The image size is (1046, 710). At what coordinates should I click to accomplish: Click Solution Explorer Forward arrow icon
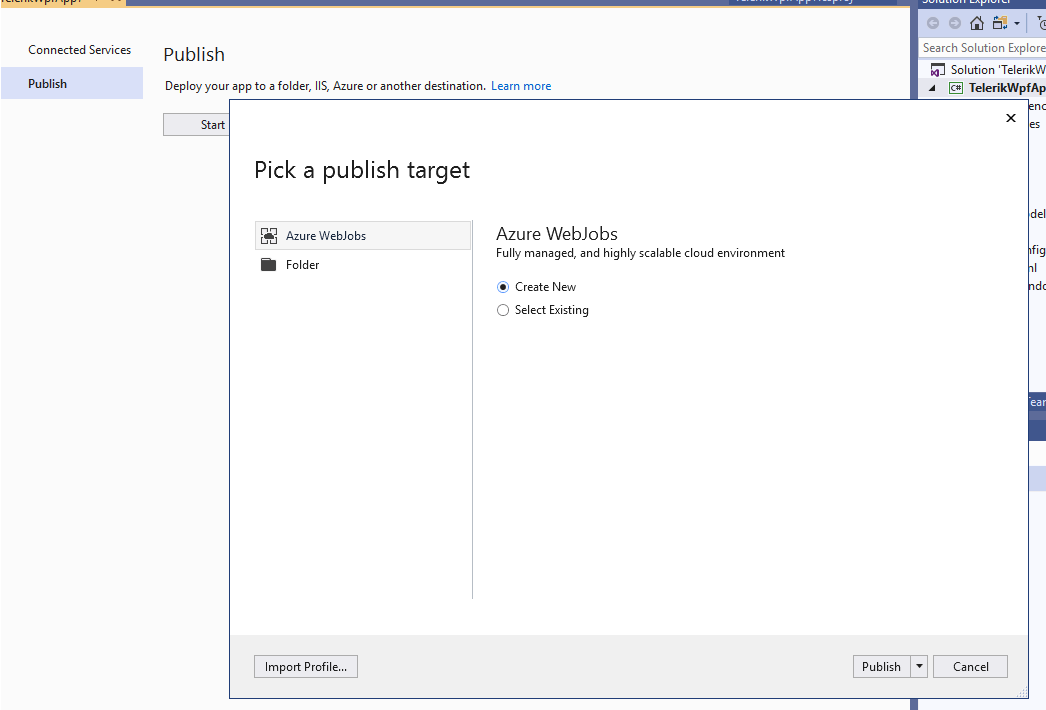(955, 23)
